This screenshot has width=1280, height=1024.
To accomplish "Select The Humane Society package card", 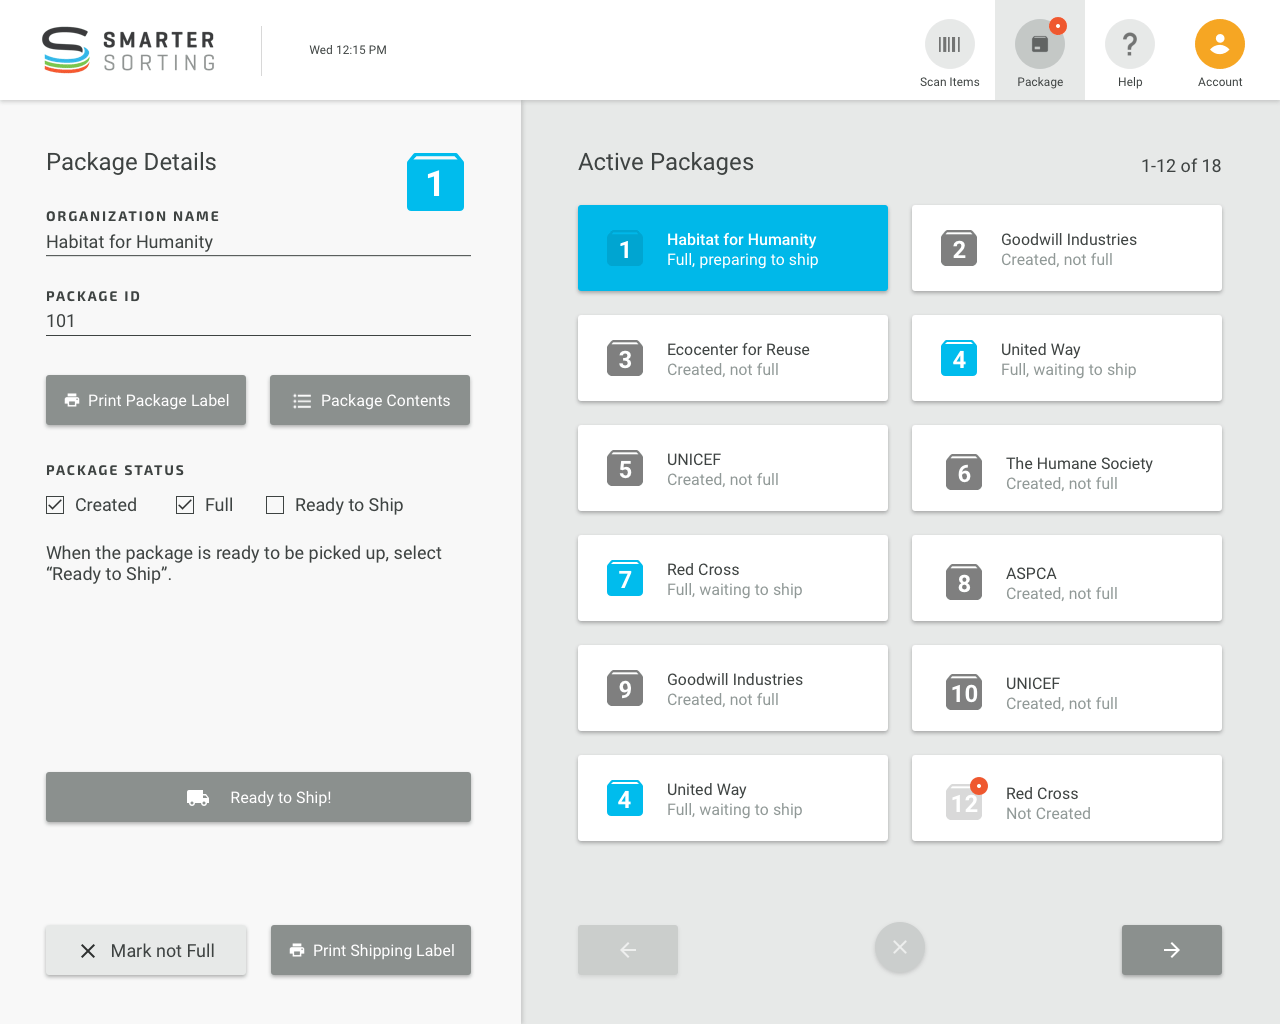I will click(1067, 468).
